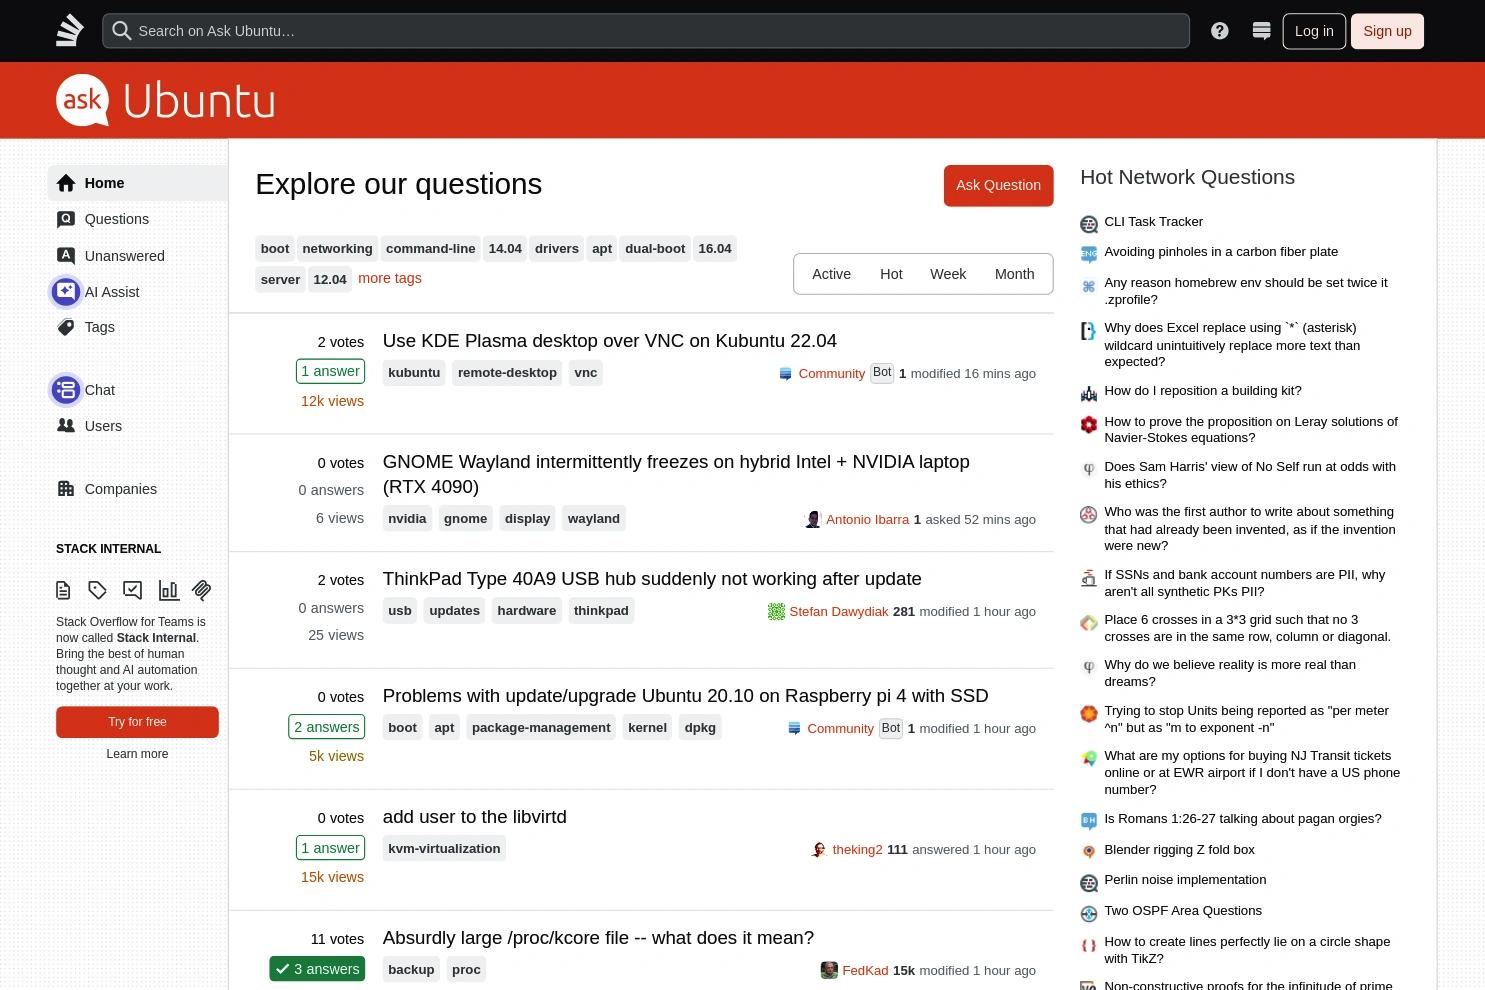Select the command-line tag filter

[x=430, y=249]
